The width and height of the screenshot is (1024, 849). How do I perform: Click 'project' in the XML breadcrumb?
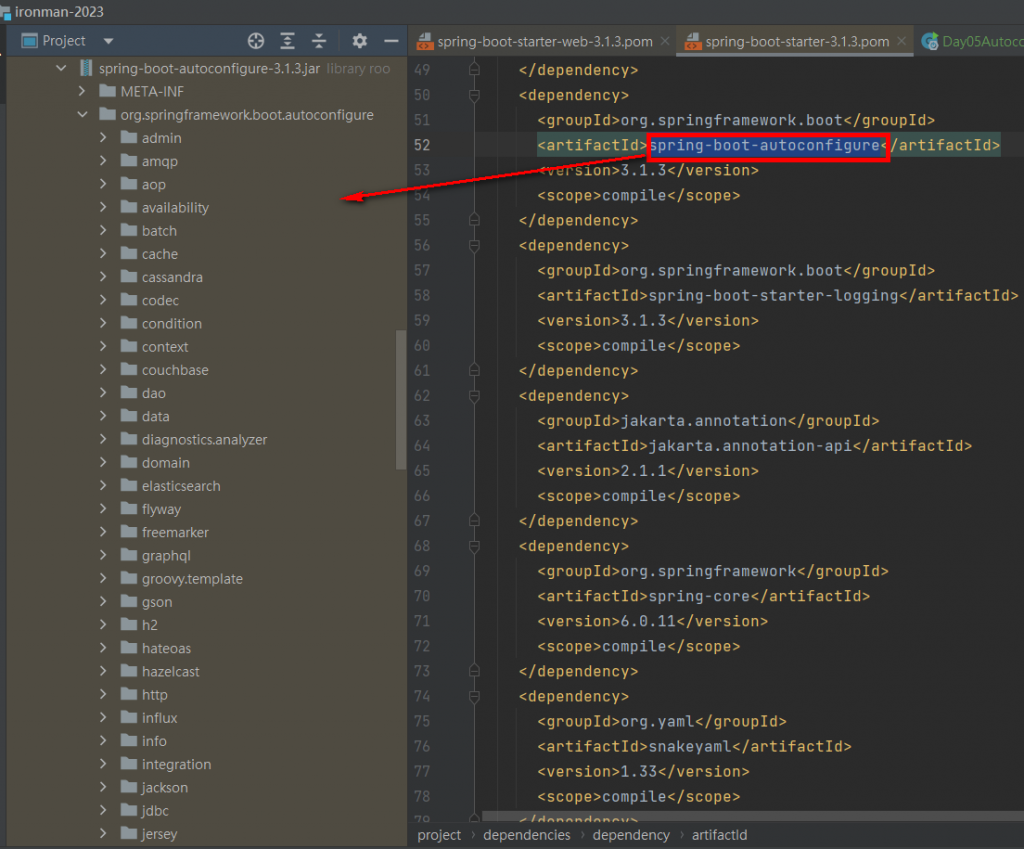439,835
